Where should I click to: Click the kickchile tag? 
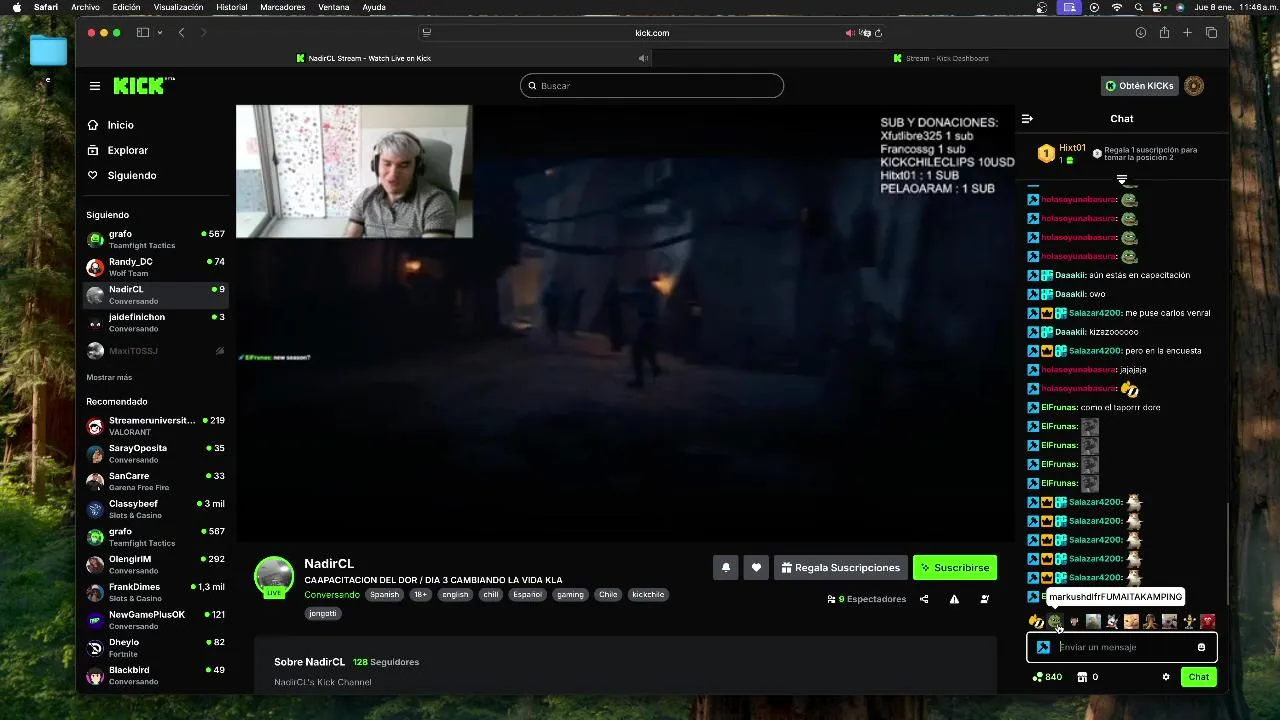648,594
